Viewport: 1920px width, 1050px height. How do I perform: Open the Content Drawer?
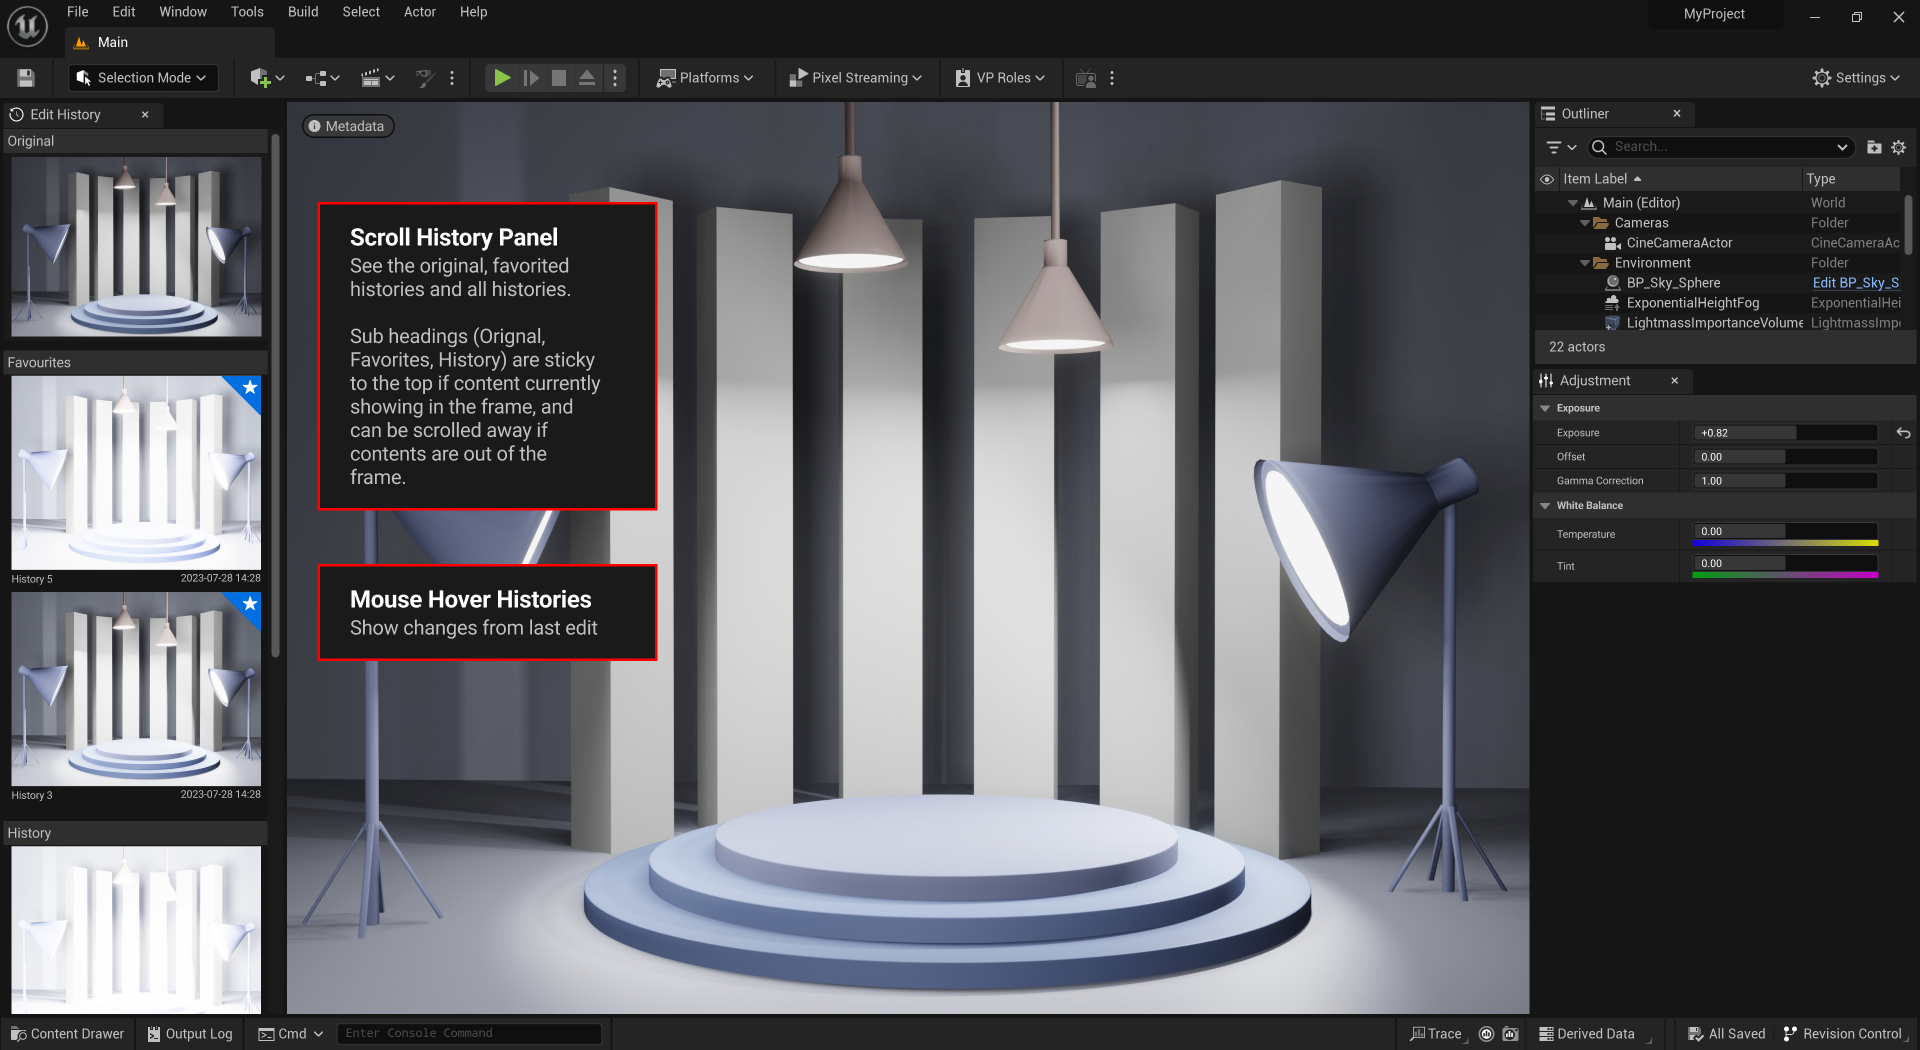tap(67, 1034)
